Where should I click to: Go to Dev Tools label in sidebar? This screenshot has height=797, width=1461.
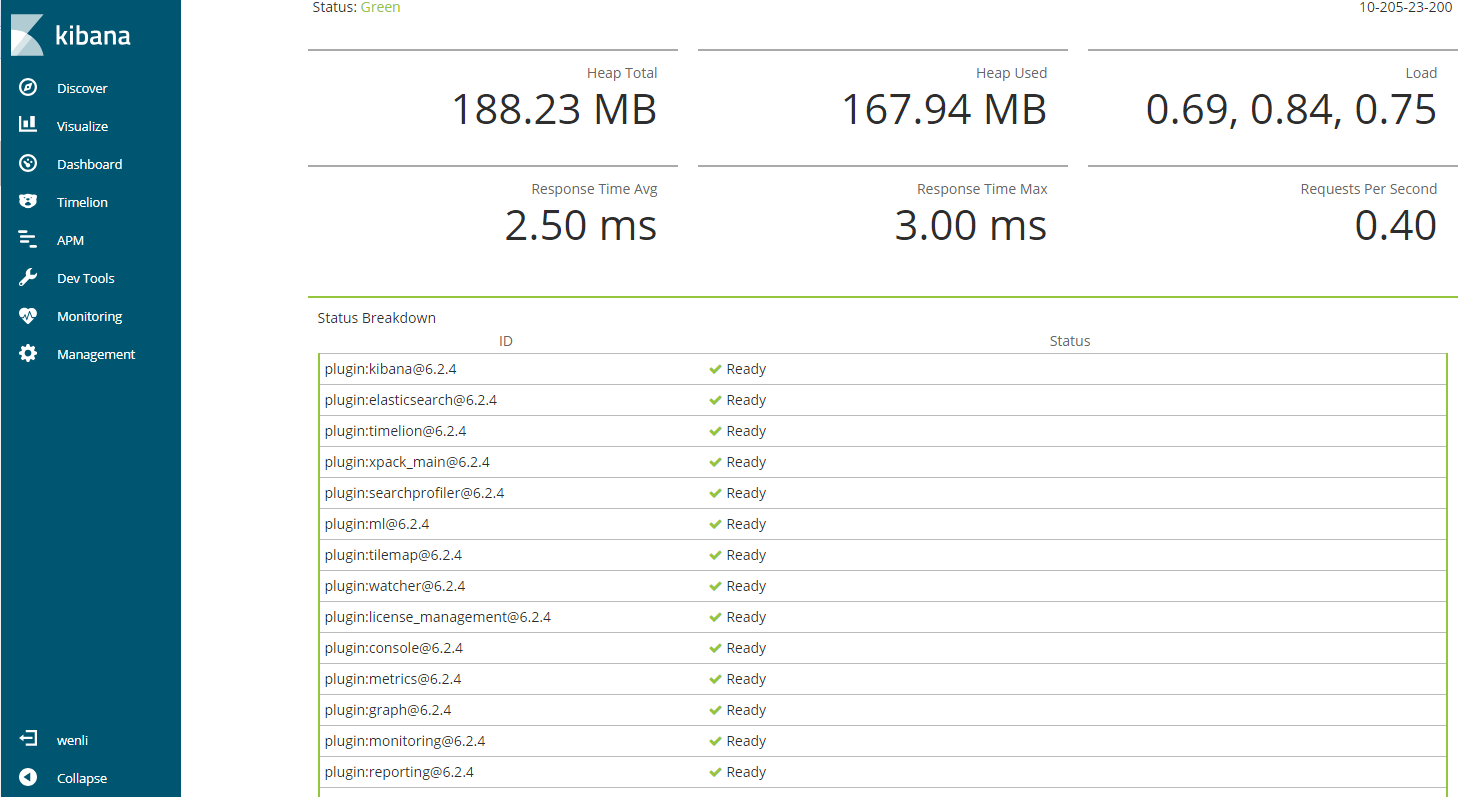pos(86,278)
